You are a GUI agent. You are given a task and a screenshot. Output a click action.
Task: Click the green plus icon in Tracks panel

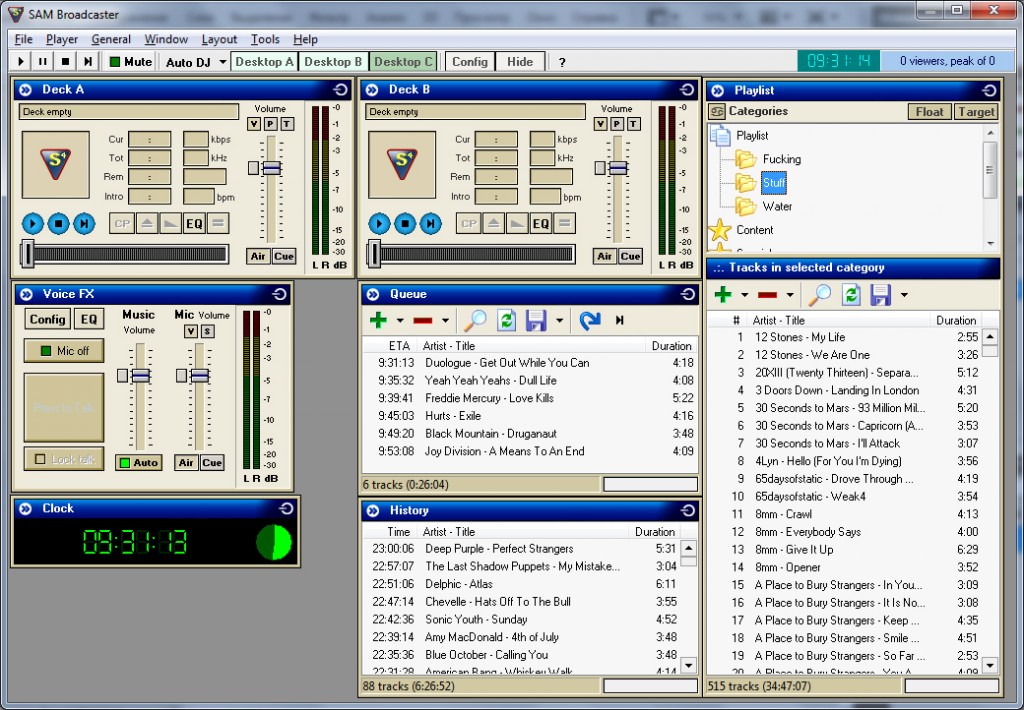coord(723,295)
